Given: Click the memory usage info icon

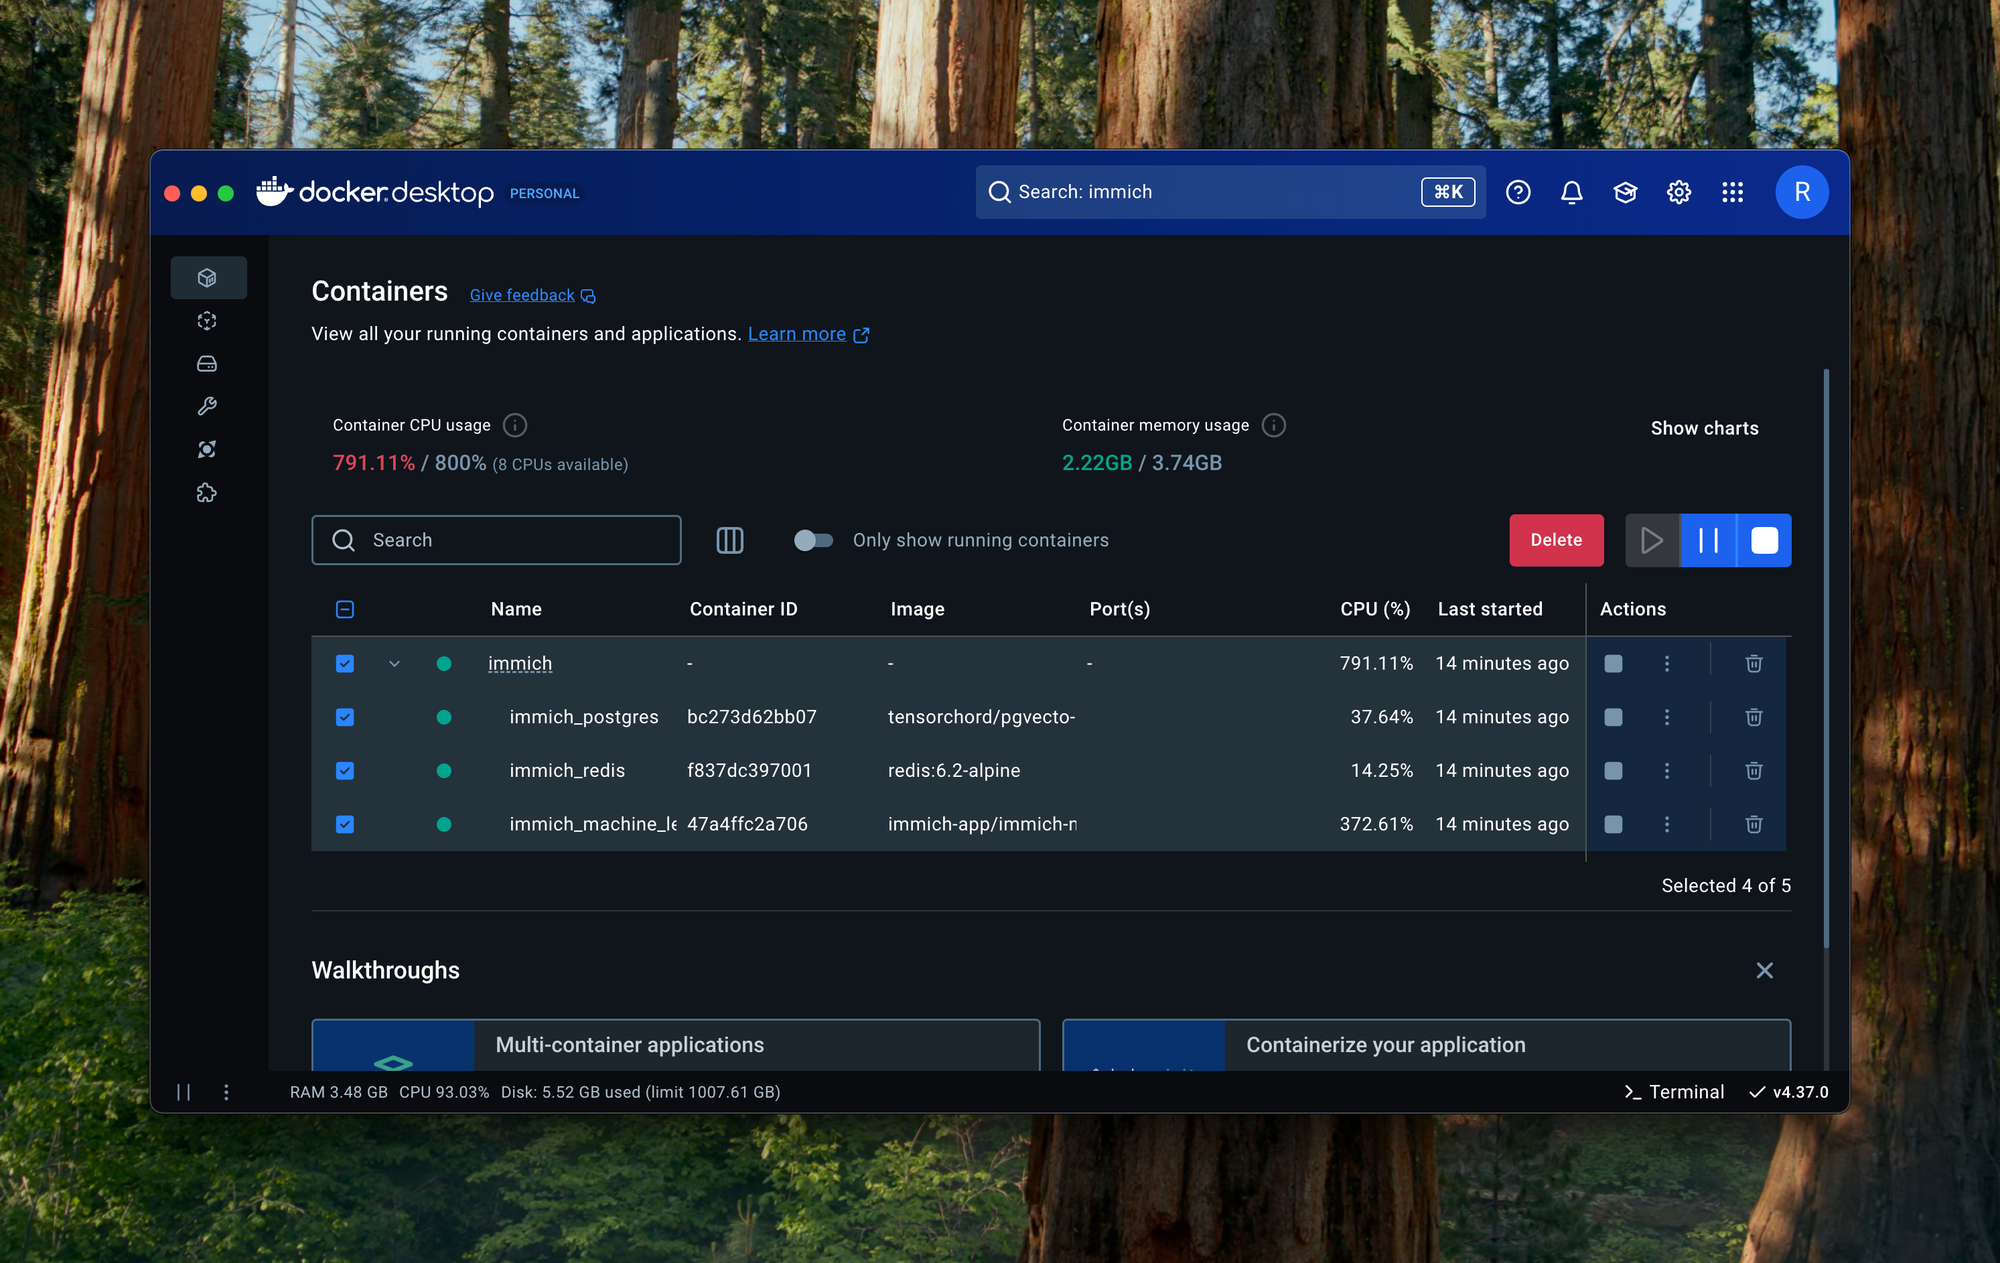Looking at the screenshot, I should coord(1274,425).
